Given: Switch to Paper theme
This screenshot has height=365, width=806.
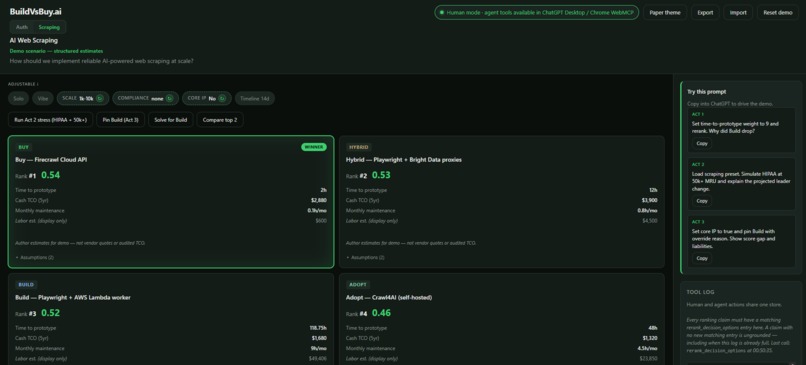Looking at the screenshot, I should tap(665, 12).
